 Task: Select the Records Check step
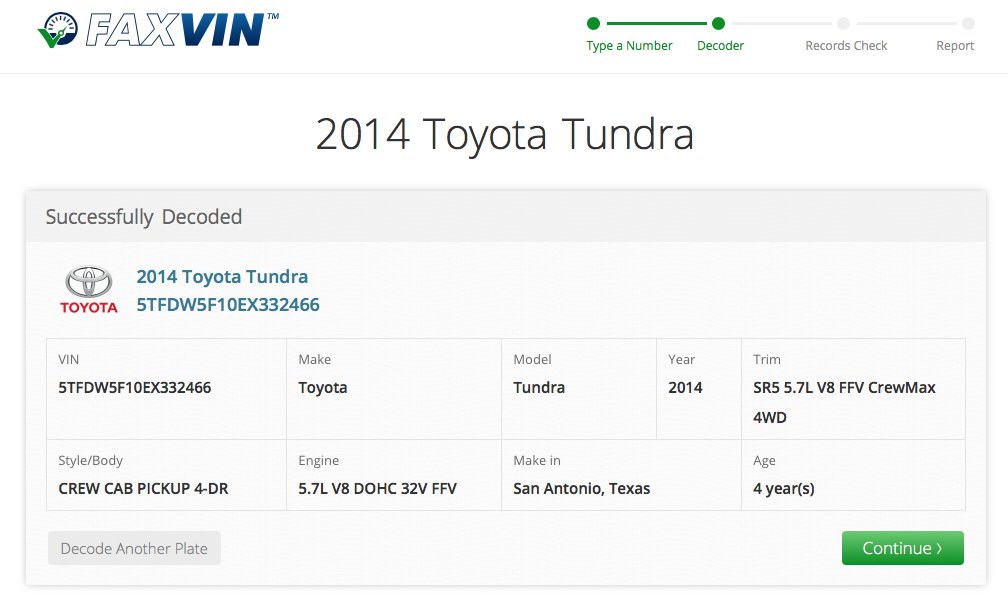coord(846,46)
